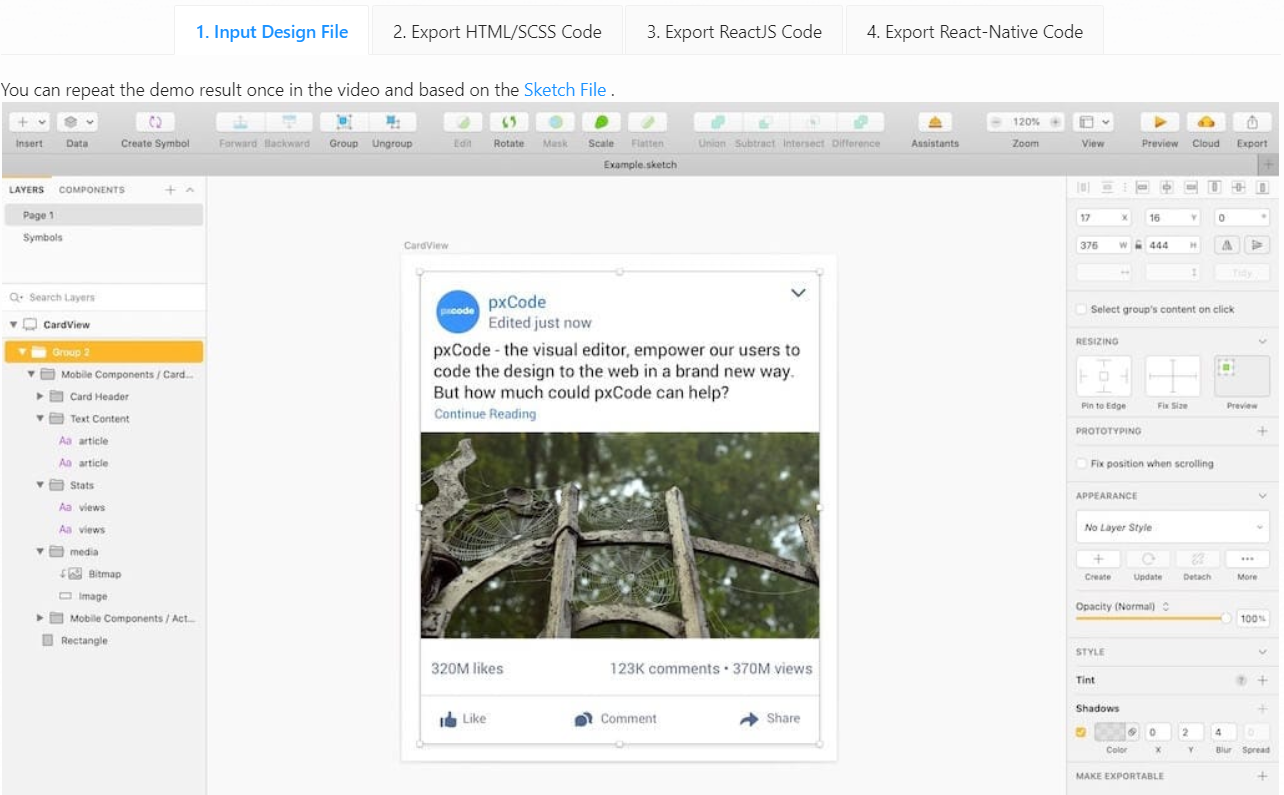Image resolution: width=1284 pixels, height=795 pixels.
Task: Click Continue Reading link in card
Action: [x=485, y=414]
